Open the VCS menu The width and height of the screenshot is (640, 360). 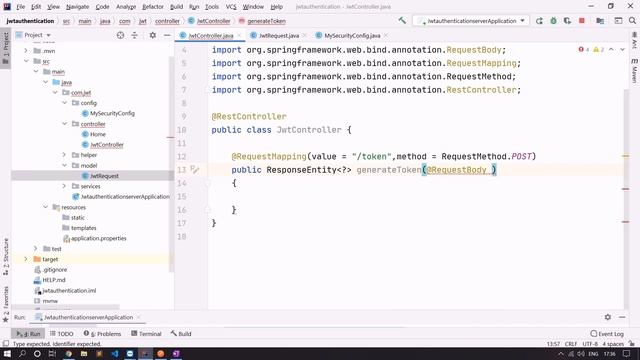(x=231, y=7)
